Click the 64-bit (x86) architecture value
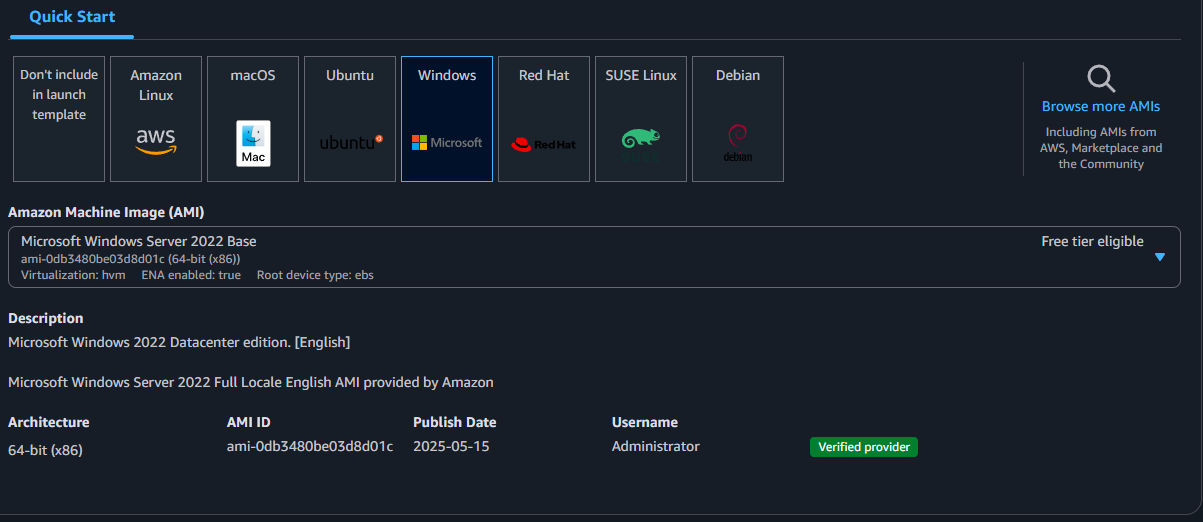This screenshot has width=1203, height=522. [45, 450]
